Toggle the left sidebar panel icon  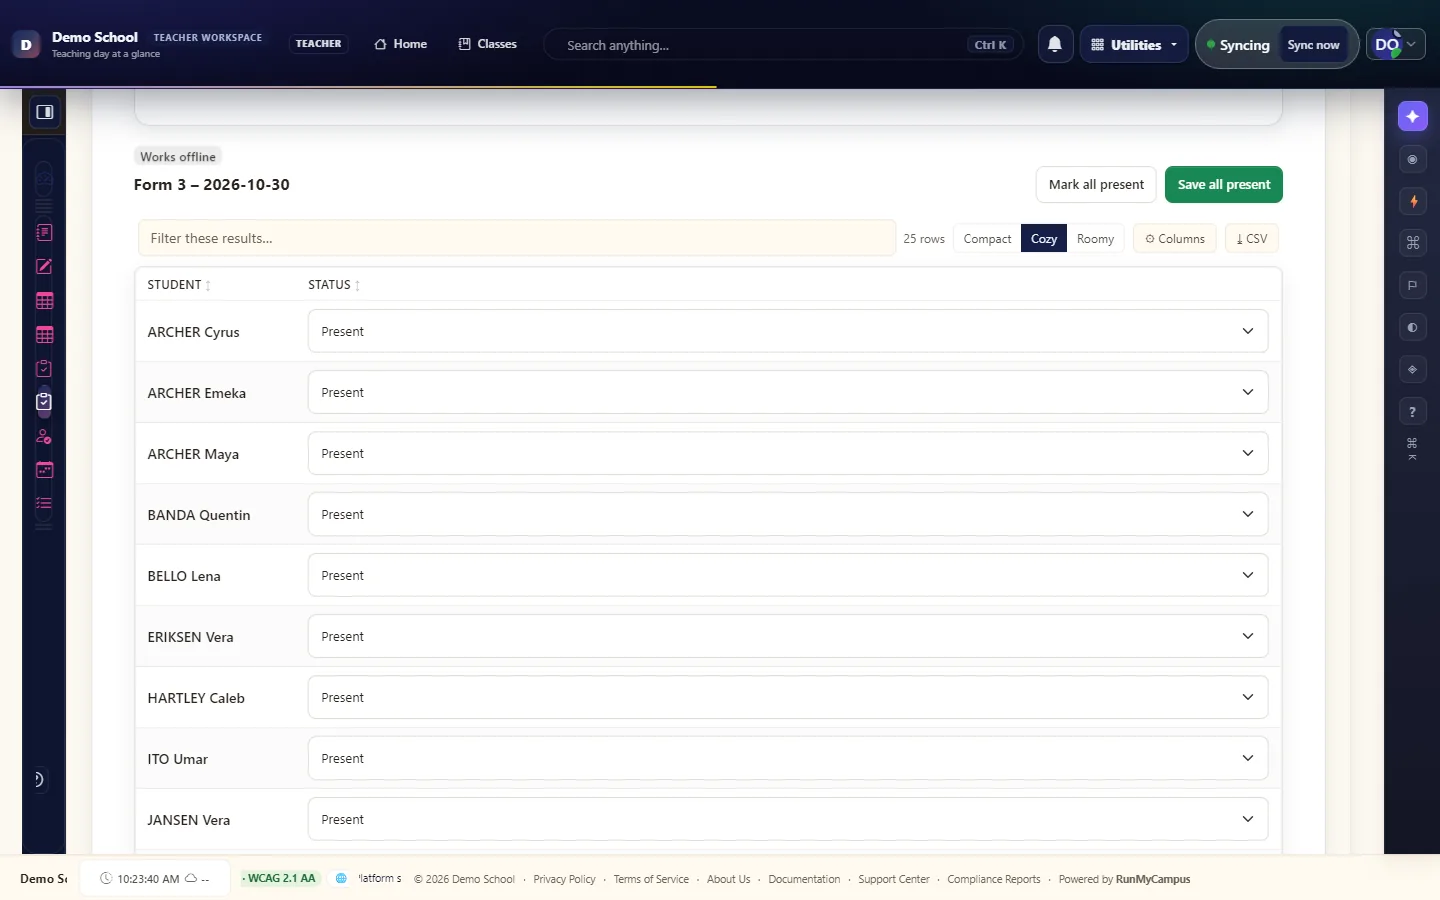click(44, 112)
